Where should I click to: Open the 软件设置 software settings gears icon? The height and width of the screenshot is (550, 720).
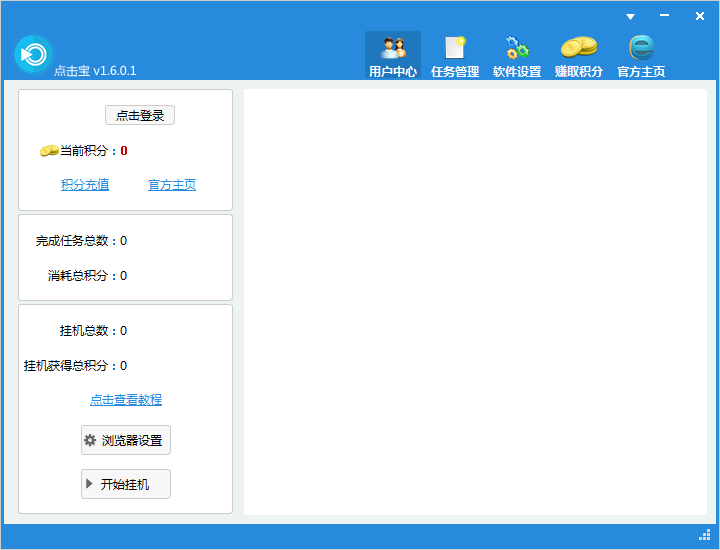pos(517,48)
